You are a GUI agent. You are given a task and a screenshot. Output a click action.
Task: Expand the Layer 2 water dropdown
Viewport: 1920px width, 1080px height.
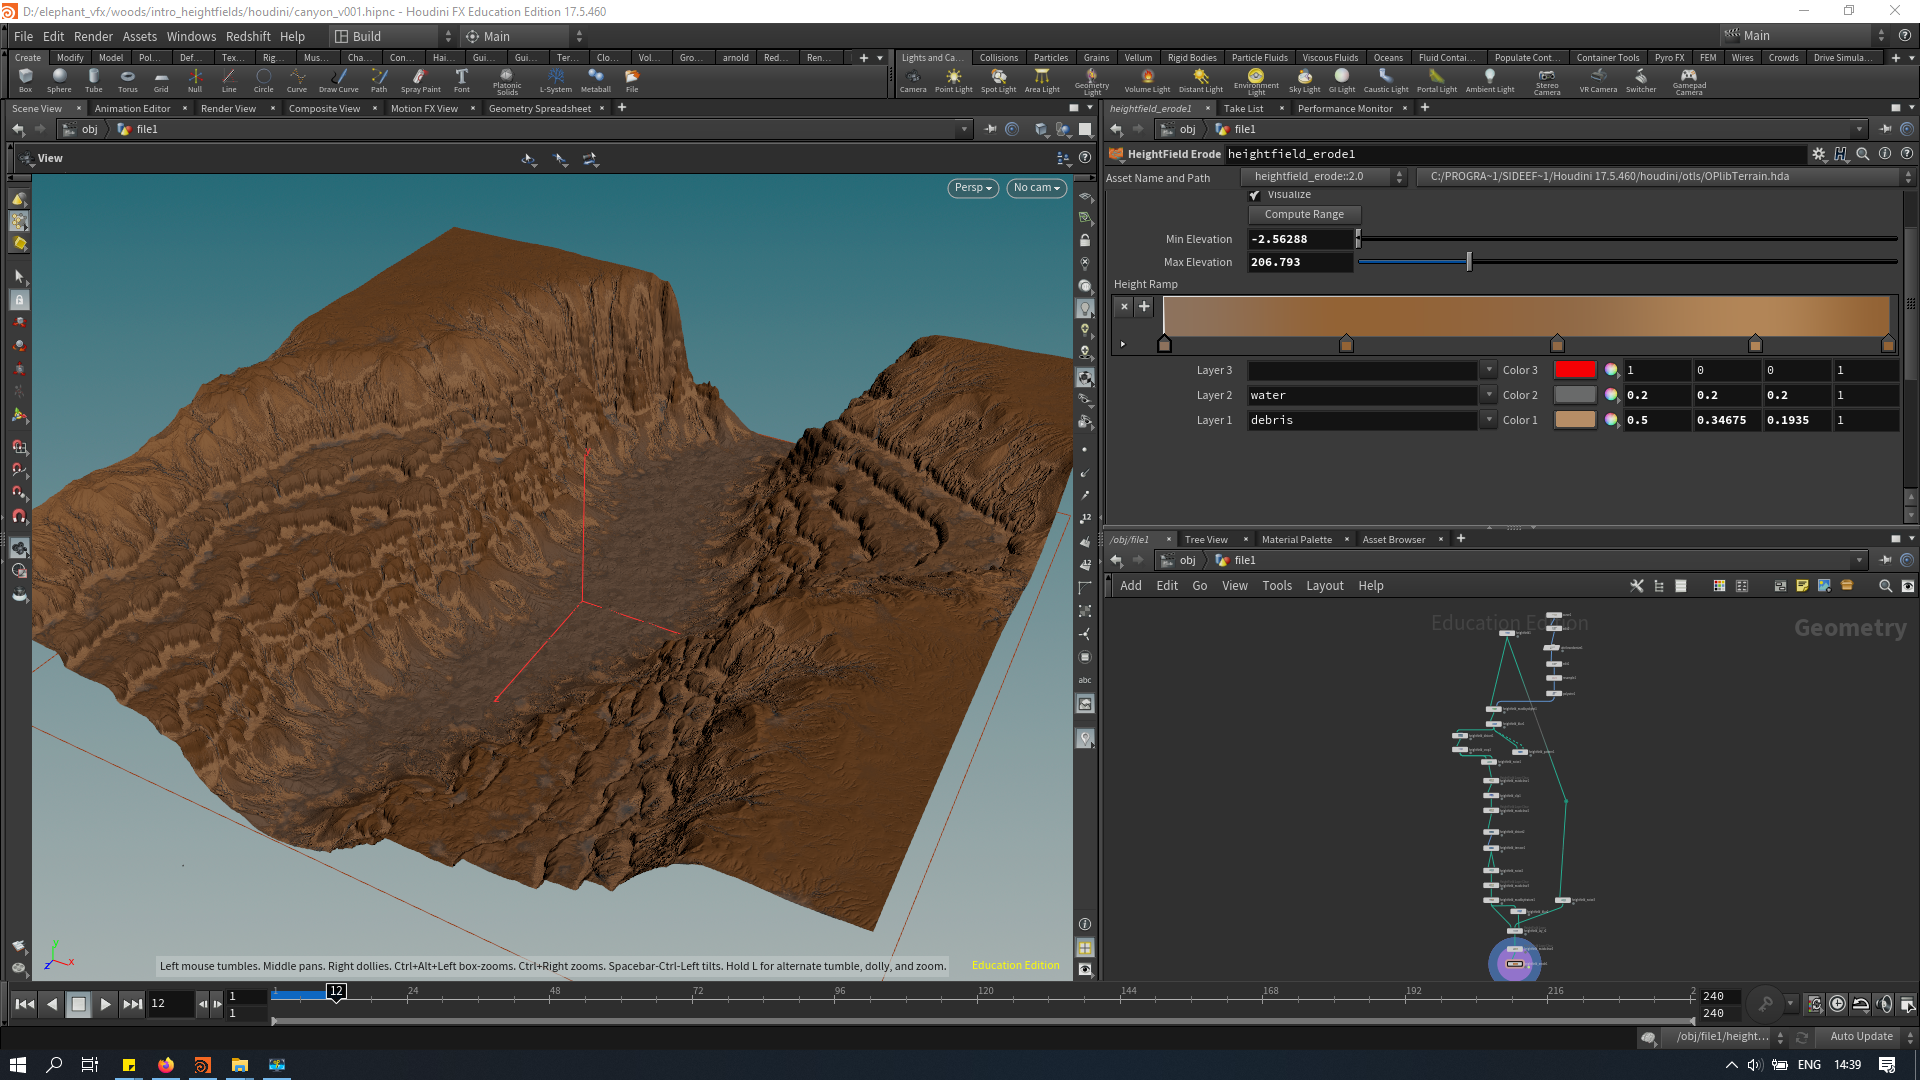(x=1489, y=395)
